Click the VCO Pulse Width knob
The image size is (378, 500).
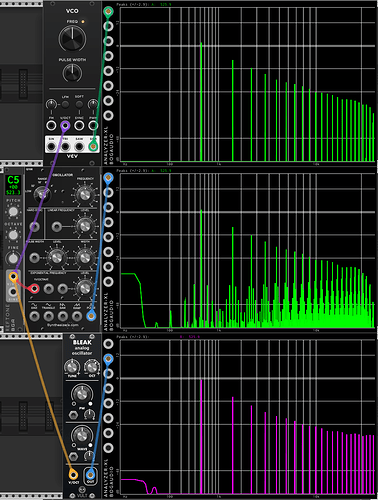72,73
